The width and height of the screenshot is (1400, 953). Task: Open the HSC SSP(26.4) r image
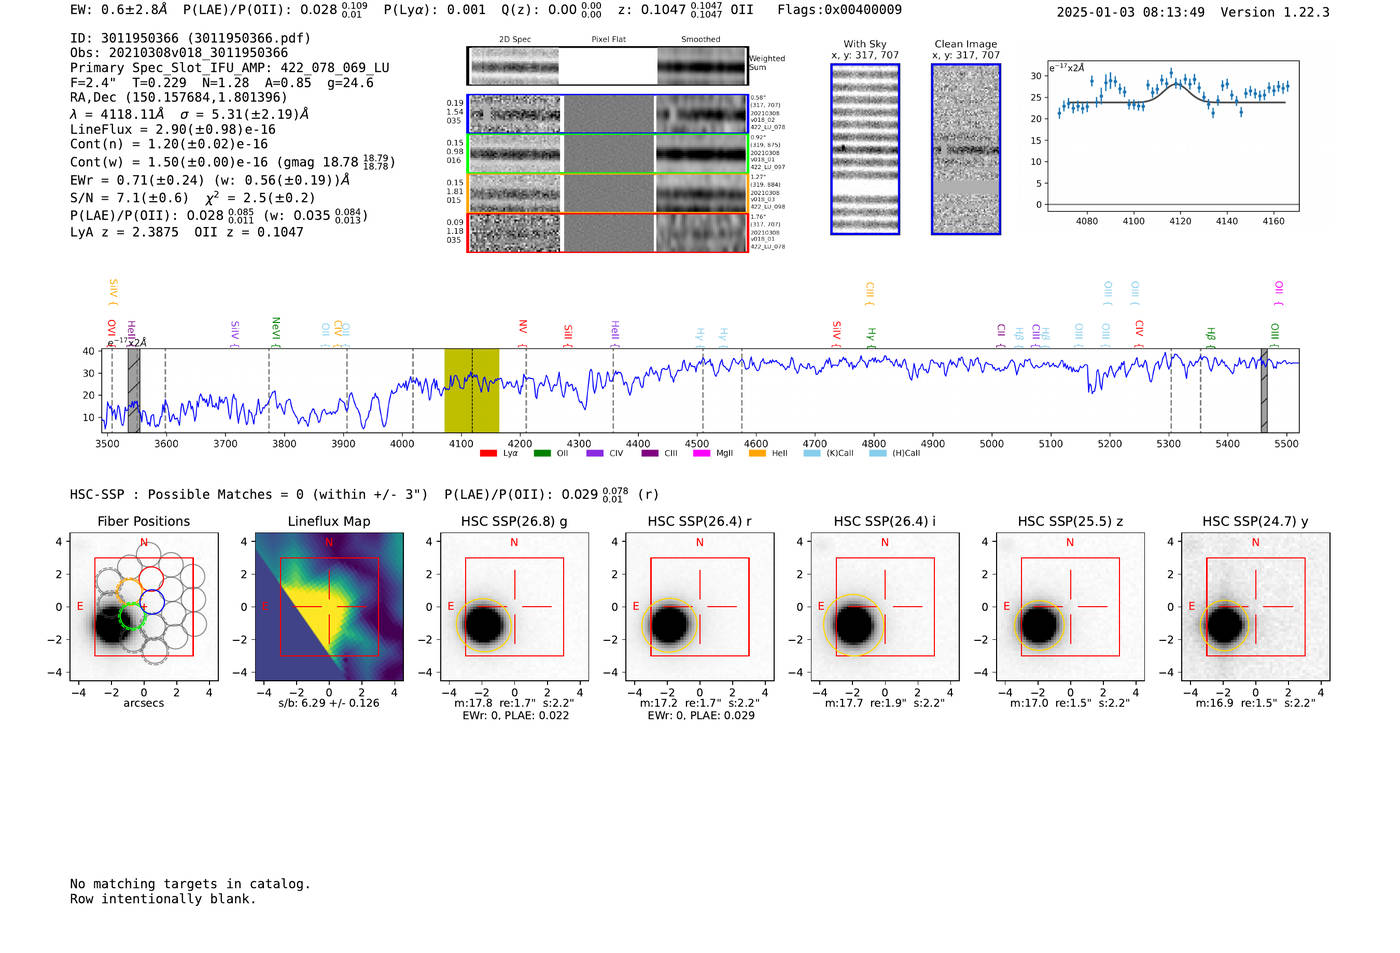700,606
